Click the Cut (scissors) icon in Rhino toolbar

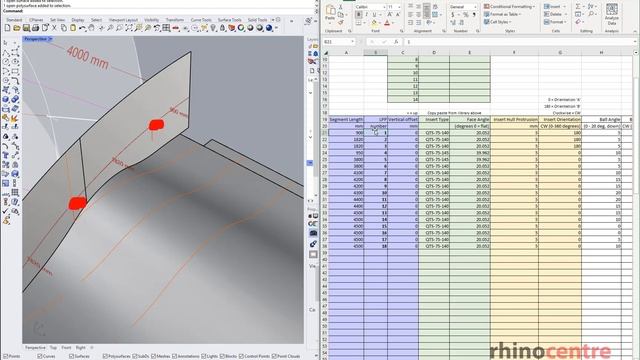click(x=54, y=28)
